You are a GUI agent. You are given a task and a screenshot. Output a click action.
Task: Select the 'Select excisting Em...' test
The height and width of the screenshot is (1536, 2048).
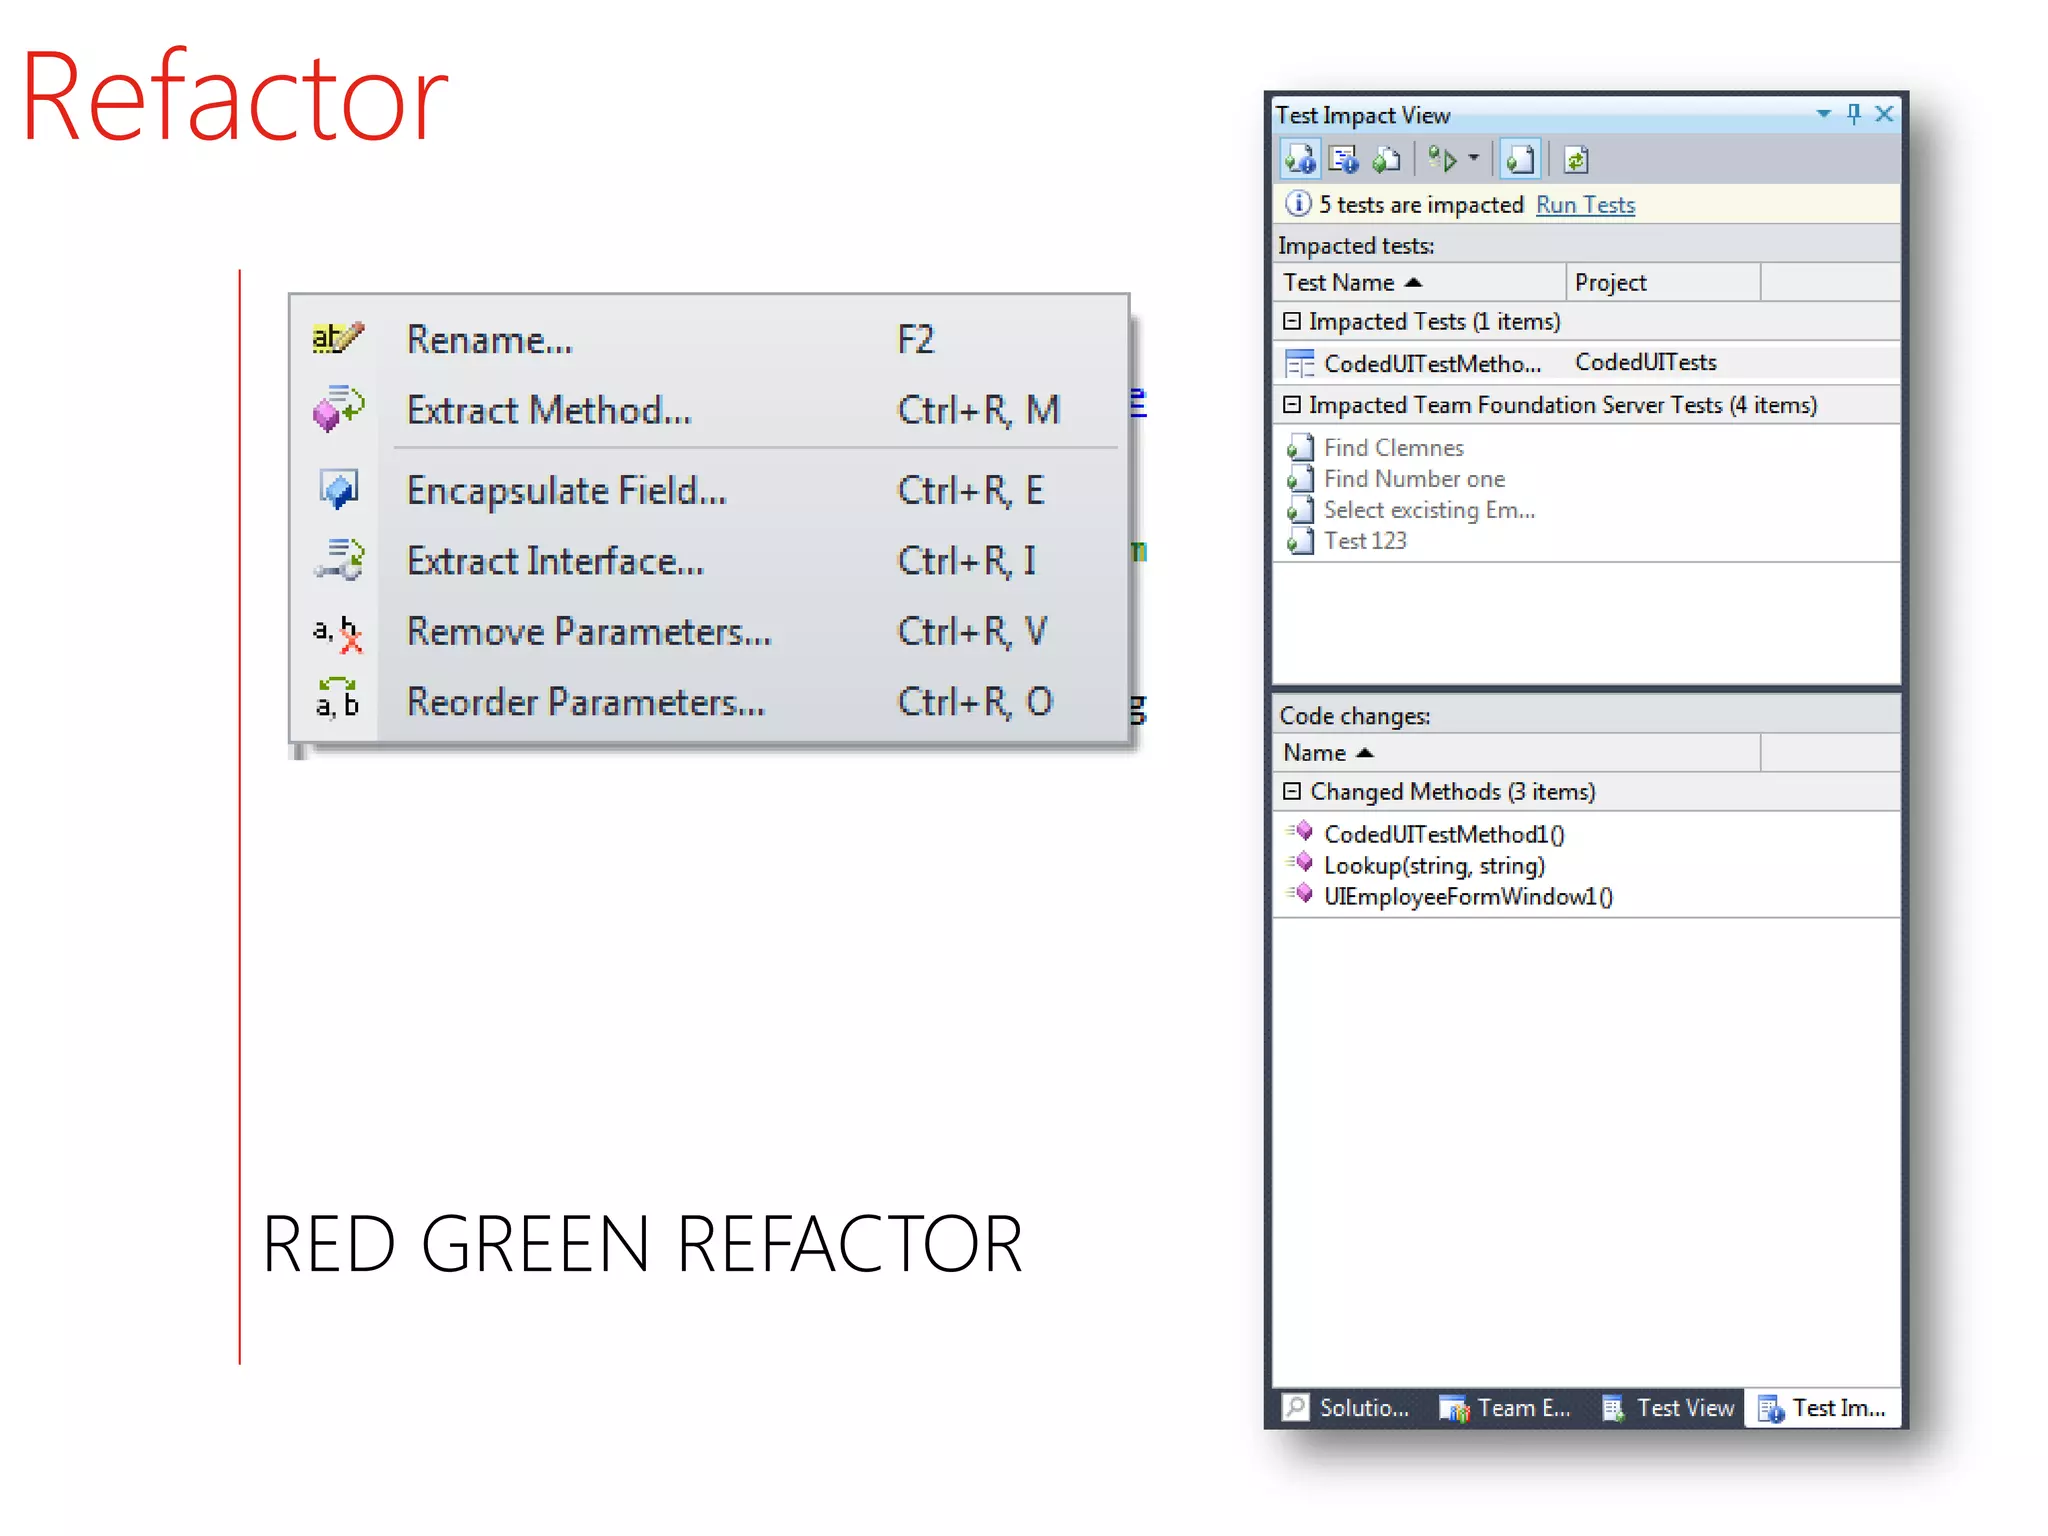(1429, 510)
